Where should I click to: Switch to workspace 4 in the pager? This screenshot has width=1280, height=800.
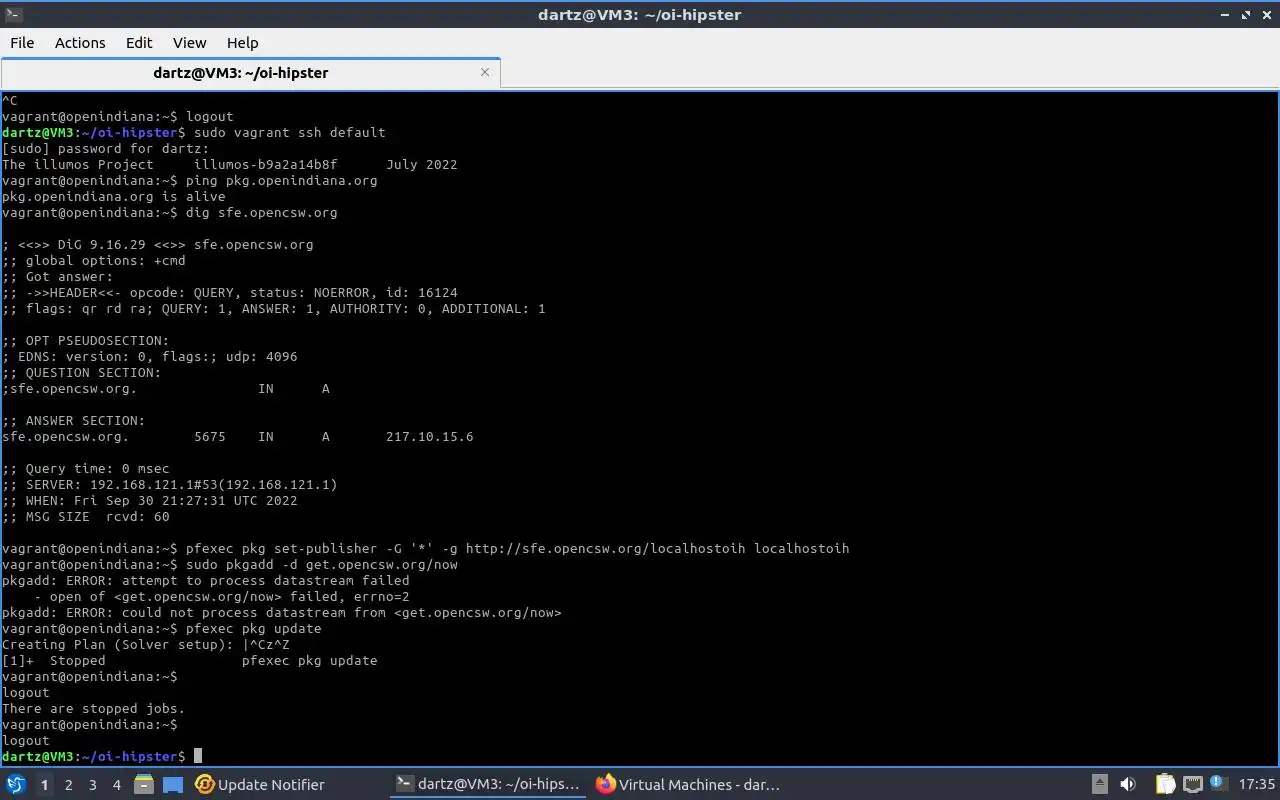[x=116, y=785]
